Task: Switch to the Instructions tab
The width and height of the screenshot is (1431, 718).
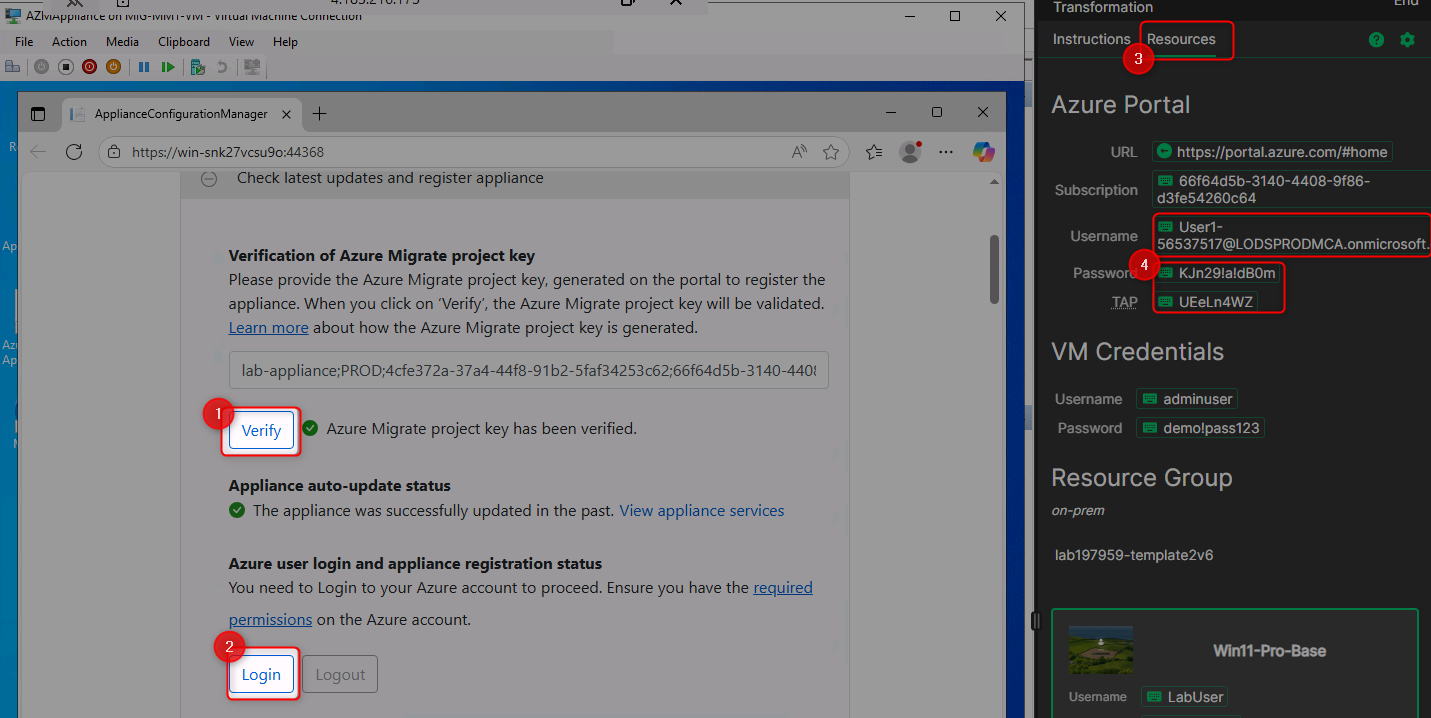Action: (x=1091, y=39)
